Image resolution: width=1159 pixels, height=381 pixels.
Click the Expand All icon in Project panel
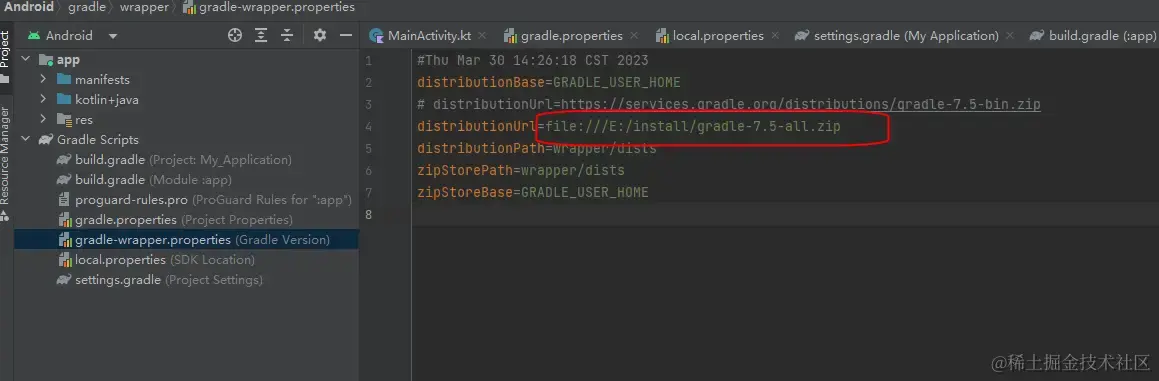coord(261,35)
